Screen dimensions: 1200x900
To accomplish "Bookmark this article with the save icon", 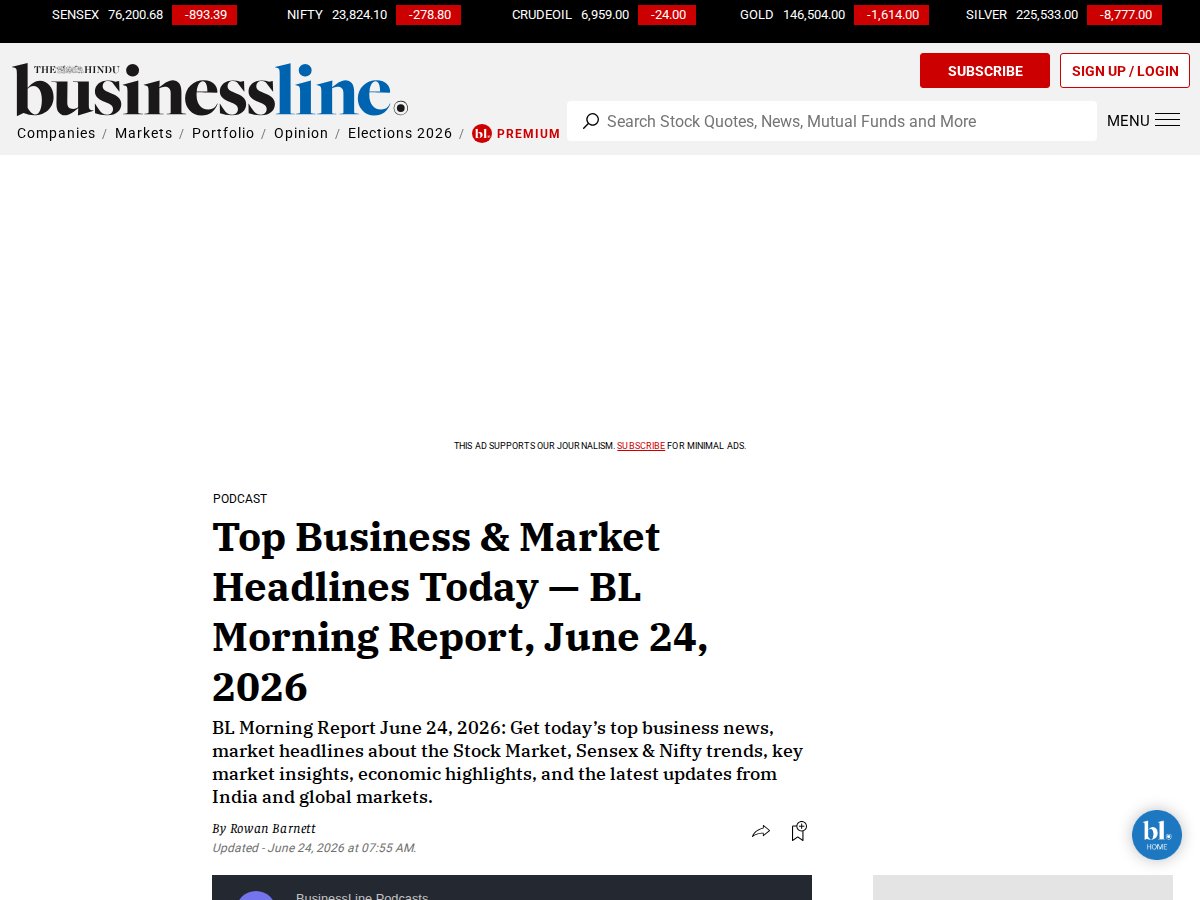I will 798,832.
